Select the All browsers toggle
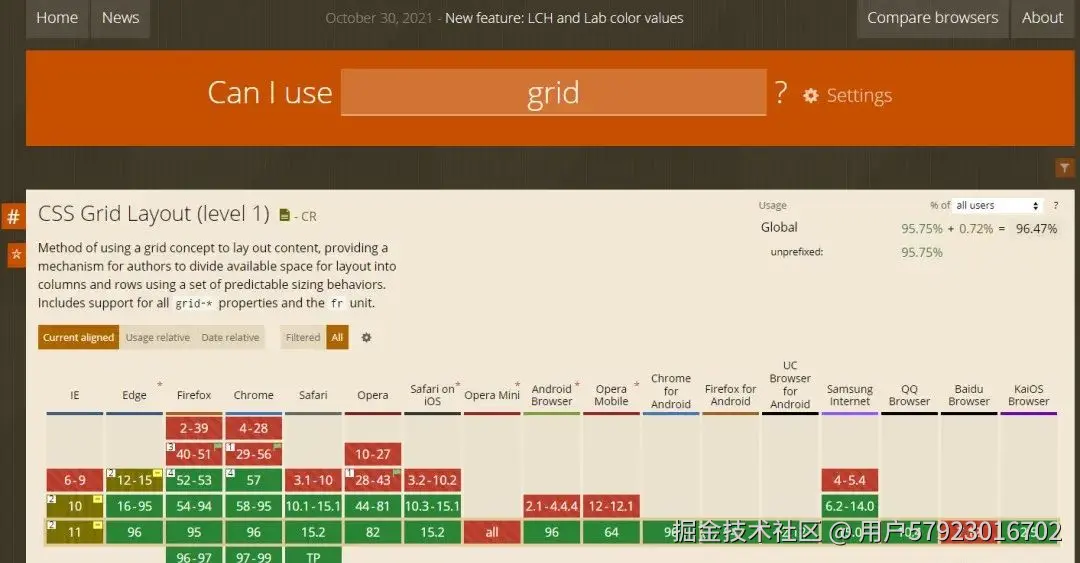1080x563 pixels. 338,337
